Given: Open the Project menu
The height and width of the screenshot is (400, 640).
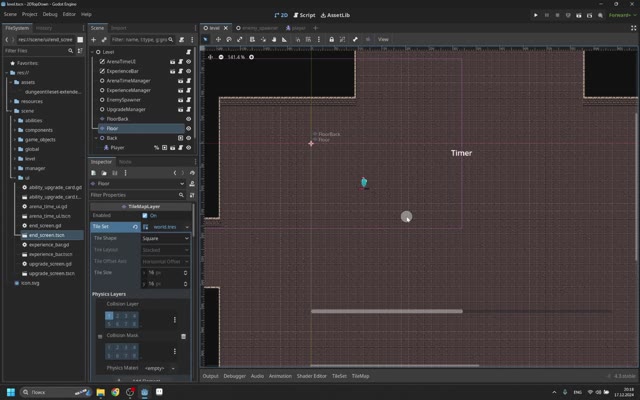Looking at the screenshot, I should (x=29, y=14).
